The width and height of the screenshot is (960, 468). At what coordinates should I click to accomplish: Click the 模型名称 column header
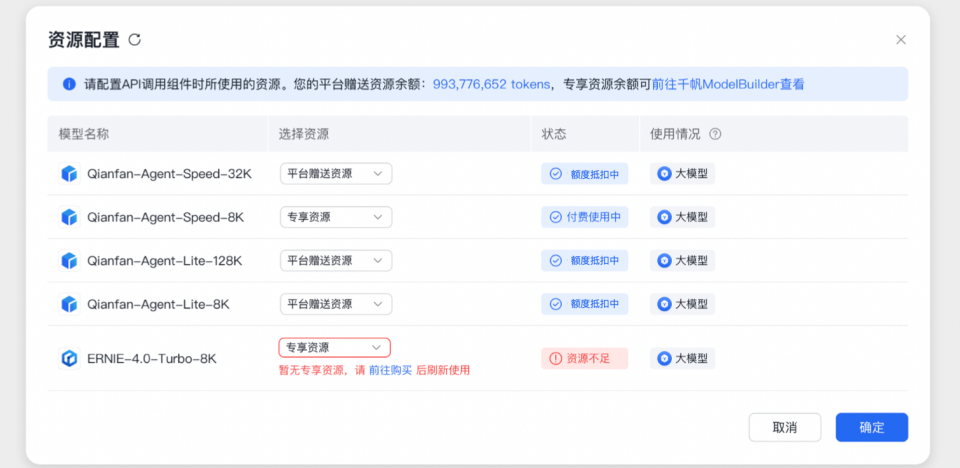click(84, 134)
